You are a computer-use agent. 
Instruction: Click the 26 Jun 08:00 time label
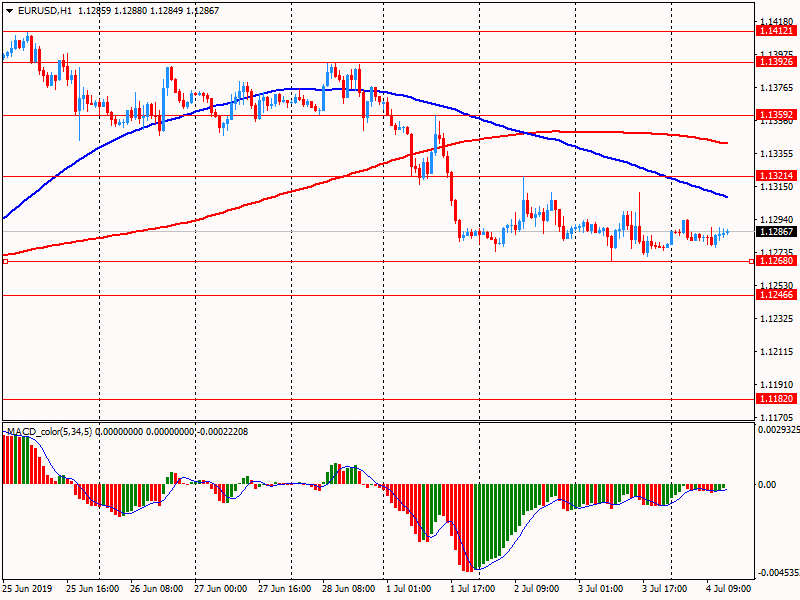[x=157, y=588]
